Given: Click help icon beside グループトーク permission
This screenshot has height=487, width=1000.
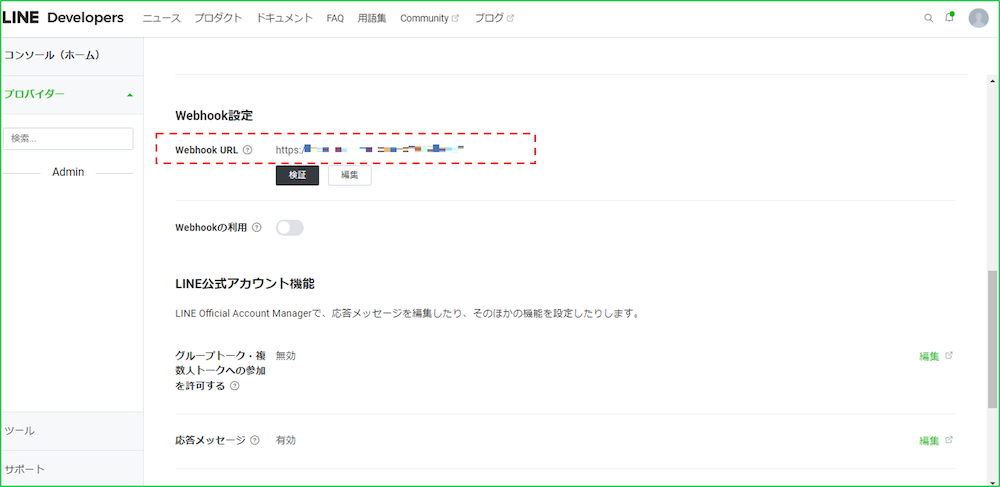Looking at the screenshot, I should click(234, 386).
